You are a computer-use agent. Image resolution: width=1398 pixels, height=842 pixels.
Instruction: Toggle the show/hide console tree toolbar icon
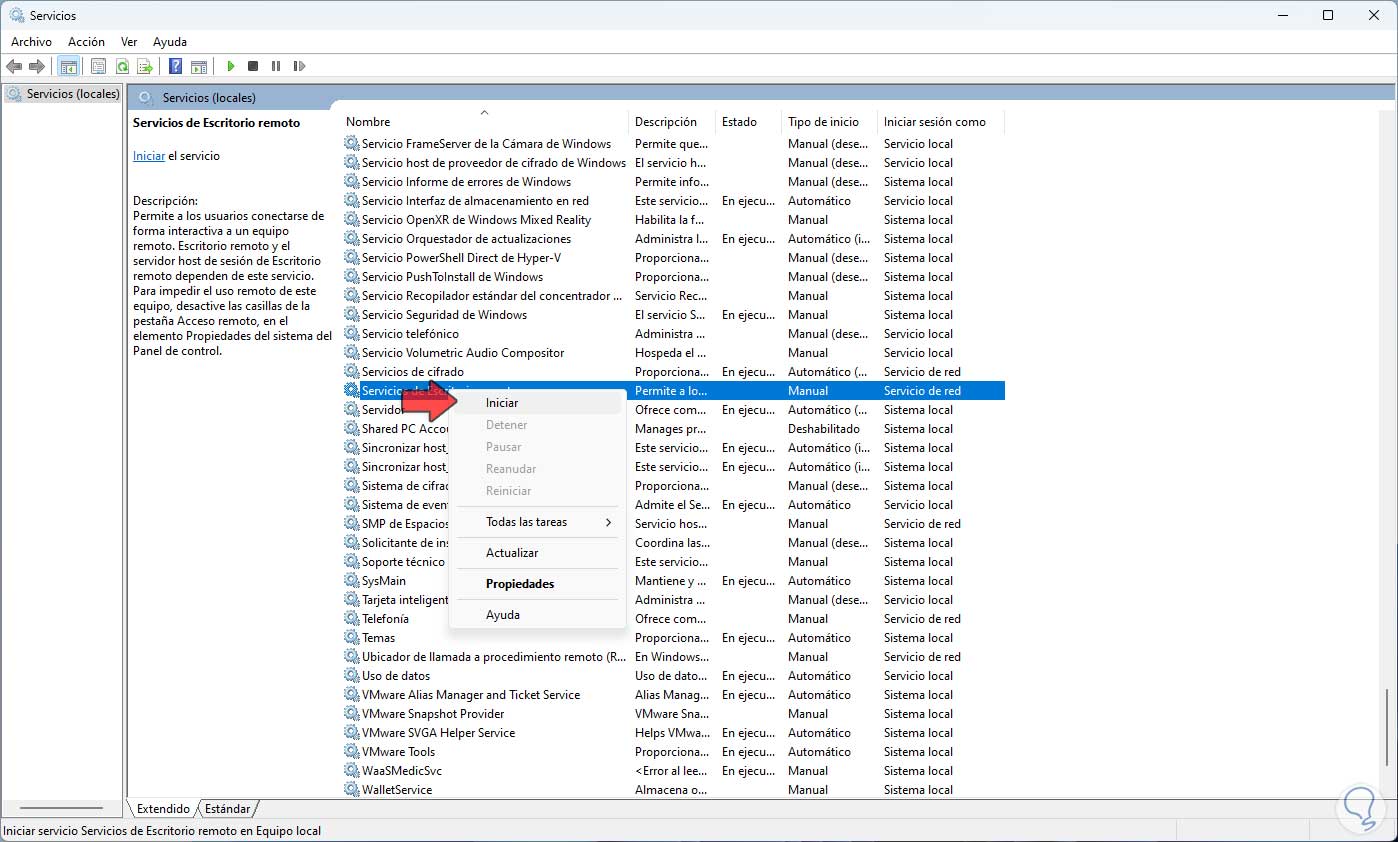click(x=69, y=66)
